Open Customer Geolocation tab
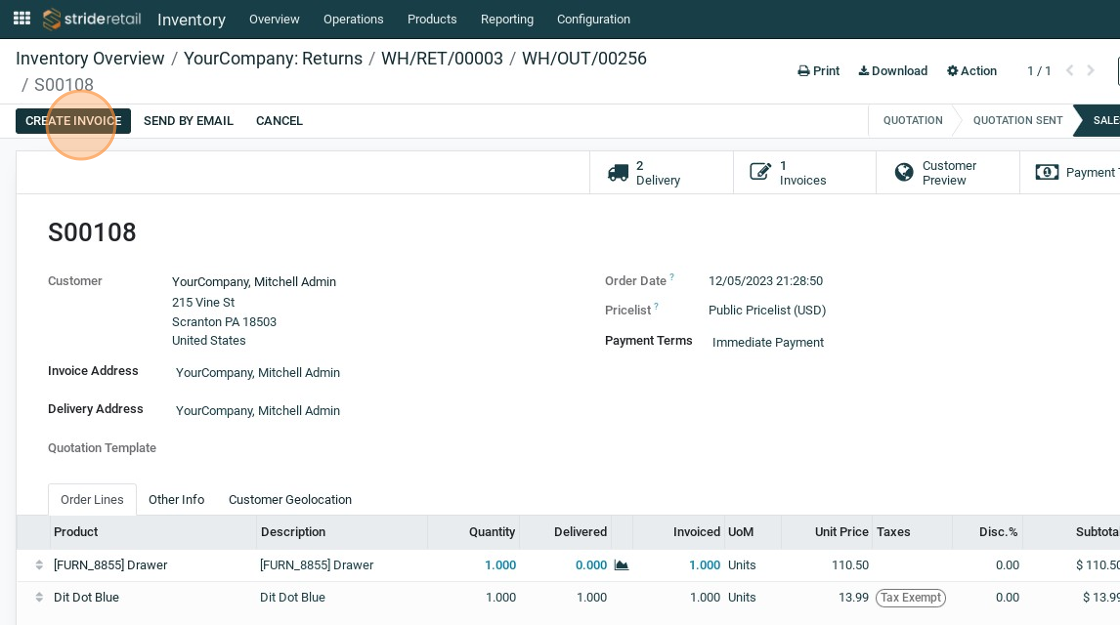The image size is (1120, 625). 290,500
